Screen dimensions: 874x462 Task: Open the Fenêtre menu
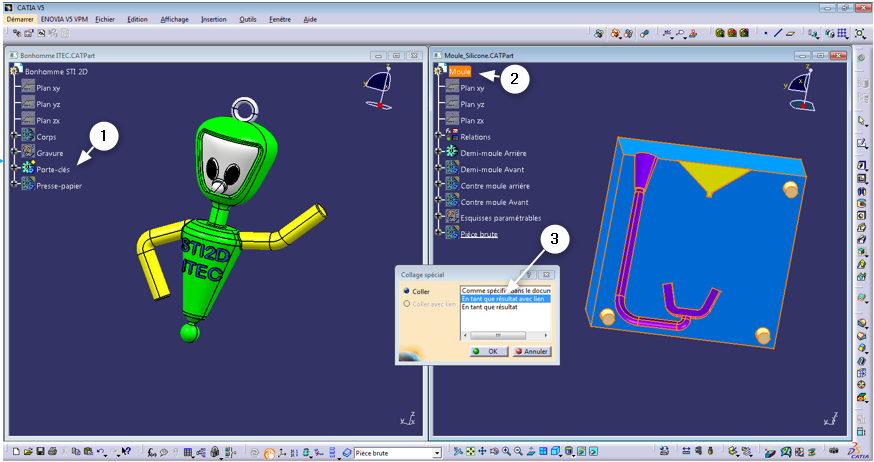click(280, 19)
